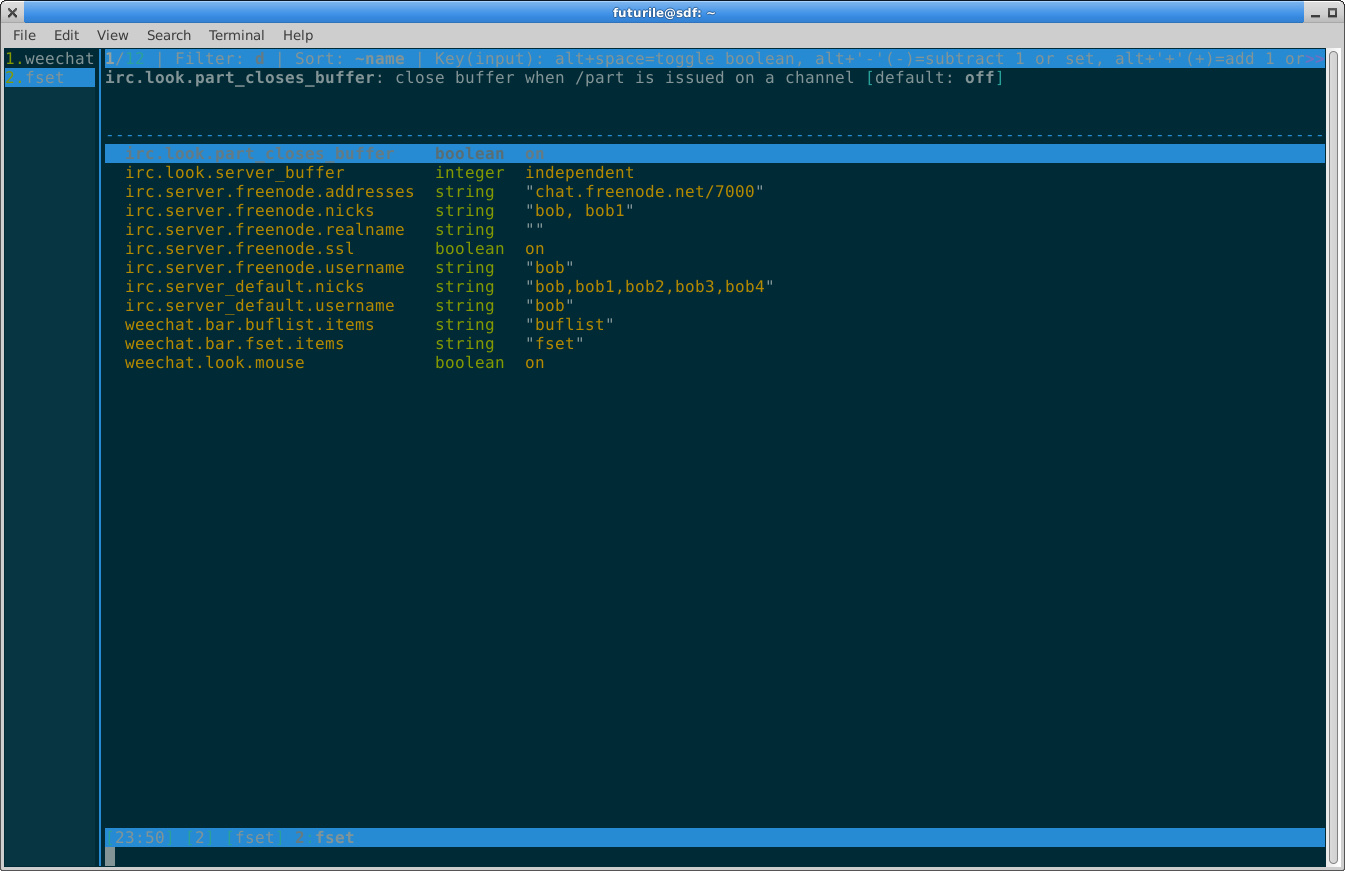This screenshot has height=871, width=1345.
Task: Click the "fset" string value
Action: pyautogui.click(x=555, y=344)
